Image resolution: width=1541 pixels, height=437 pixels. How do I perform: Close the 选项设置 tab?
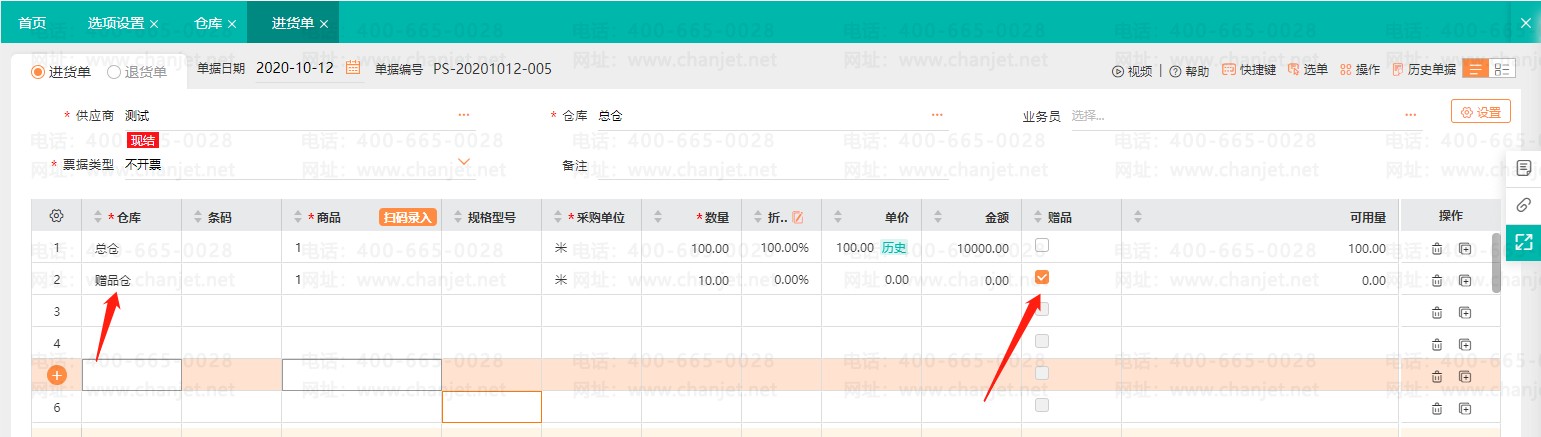tap(153, 23)
